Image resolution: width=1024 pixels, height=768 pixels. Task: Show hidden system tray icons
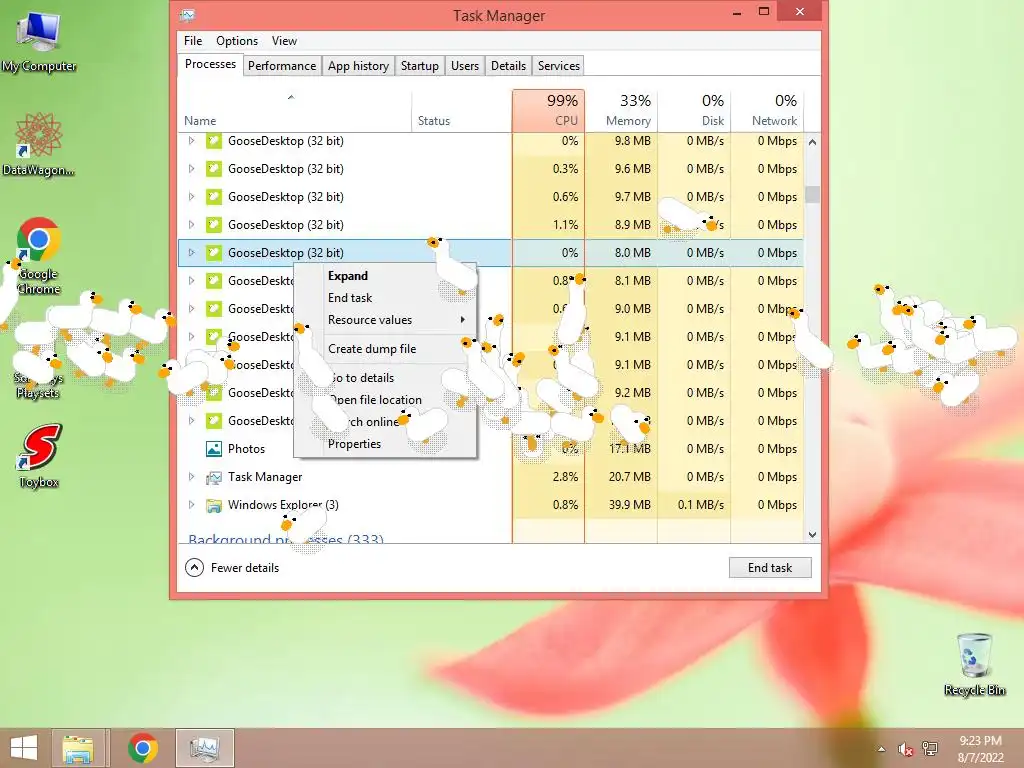coord(882,749)
